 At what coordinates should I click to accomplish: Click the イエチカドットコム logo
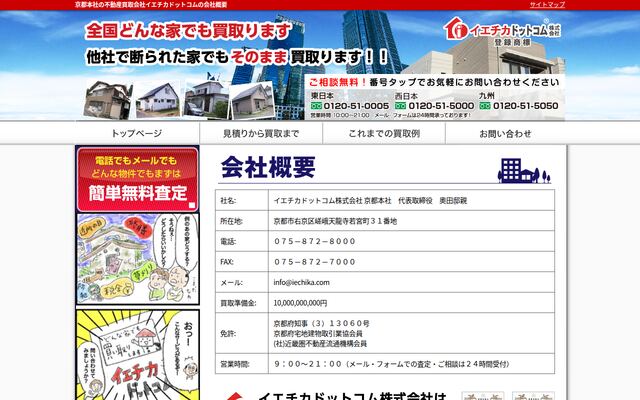point(502,29)
